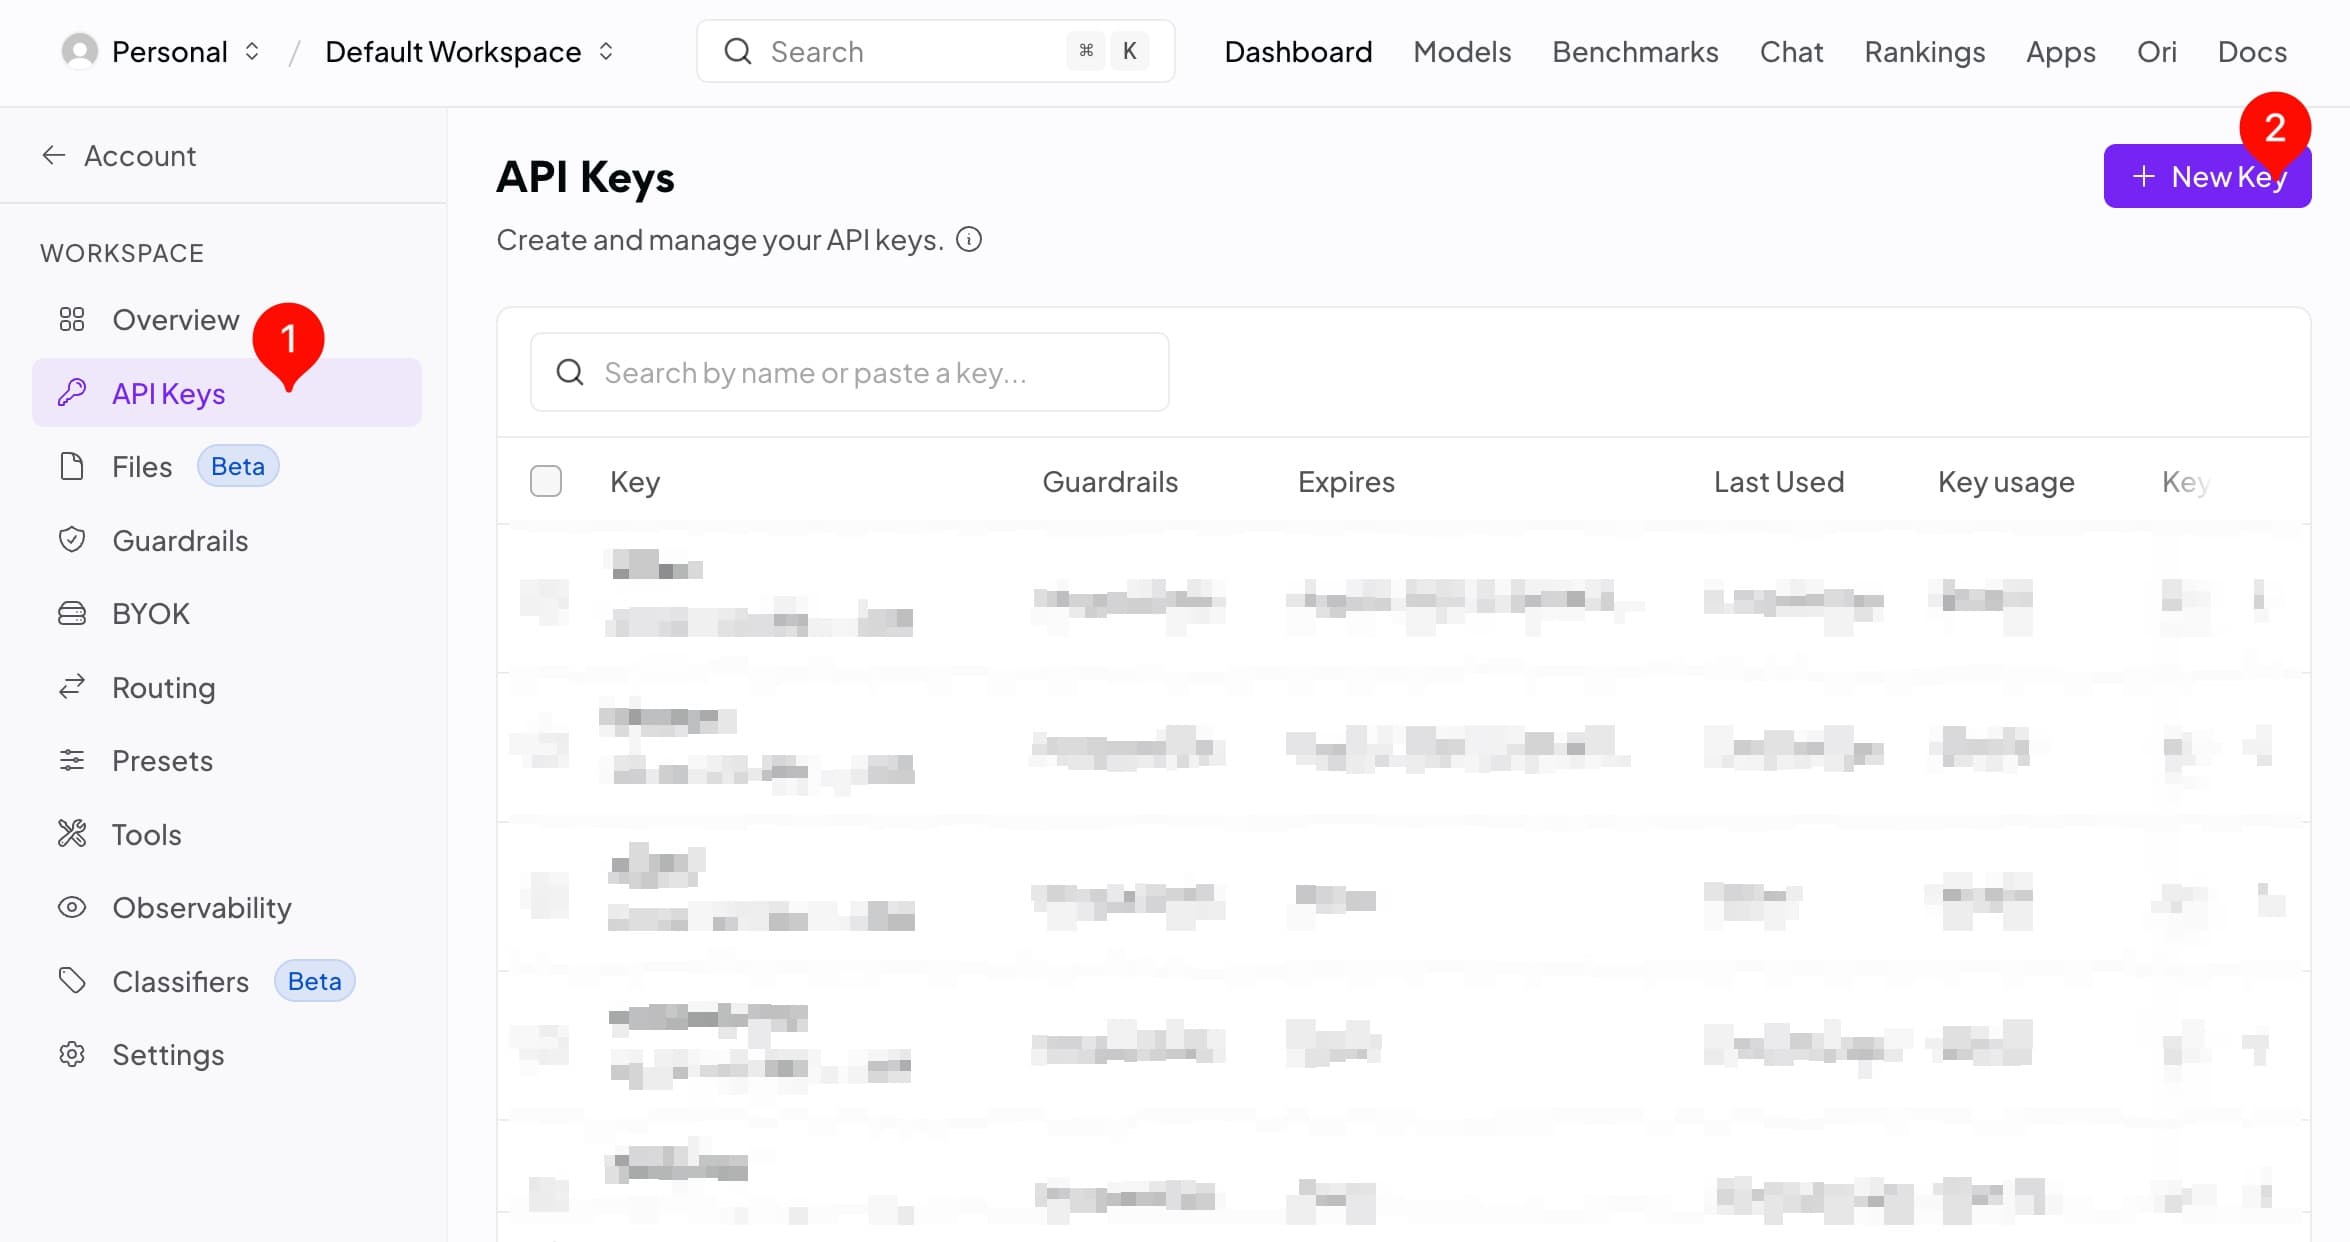
Task: Click the Key usage column header
Action: pos(2006,481)
